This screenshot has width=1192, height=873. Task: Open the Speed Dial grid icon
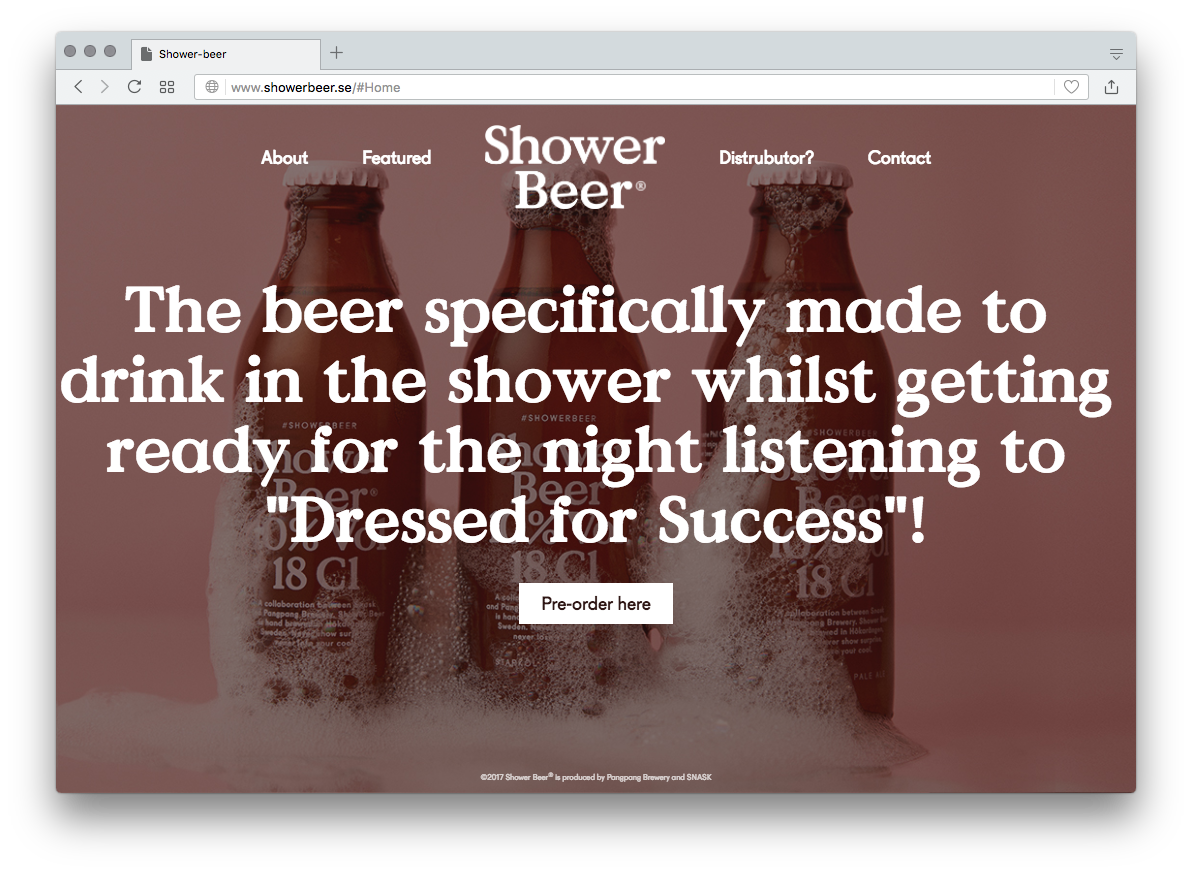167,87
